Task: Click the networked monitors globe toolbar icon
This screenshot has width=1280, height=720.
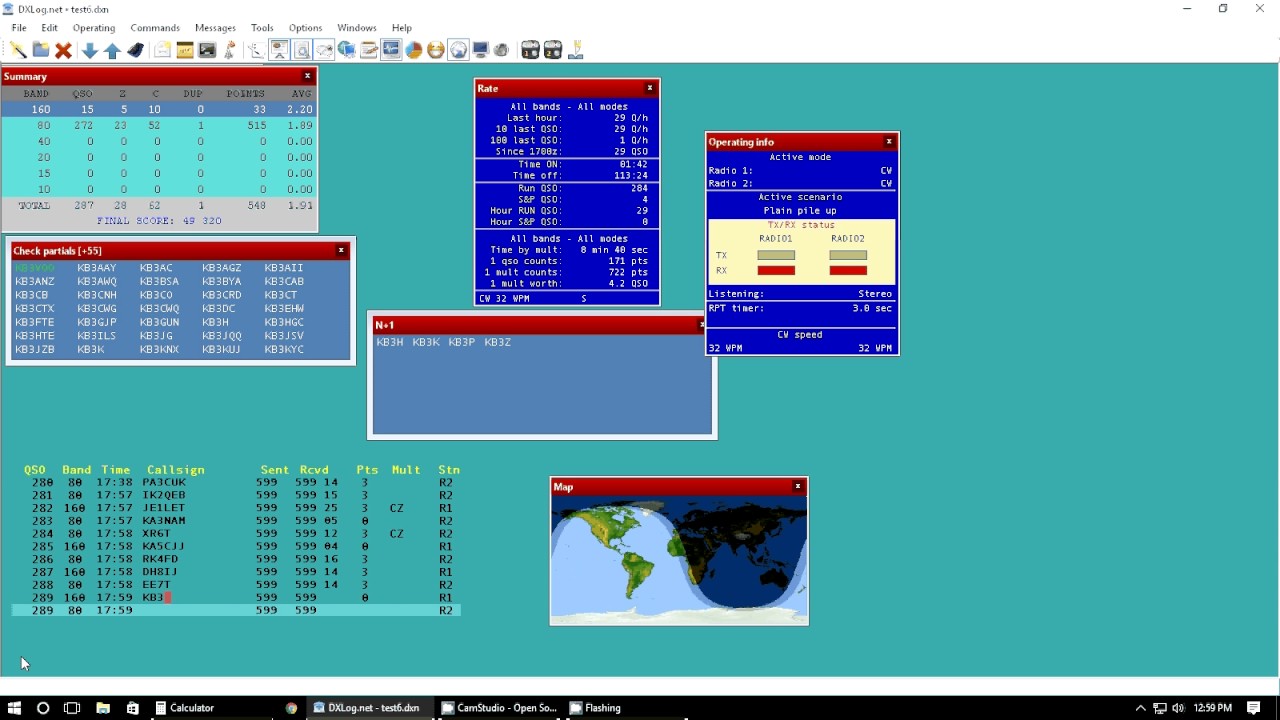Action: [346, 50]
